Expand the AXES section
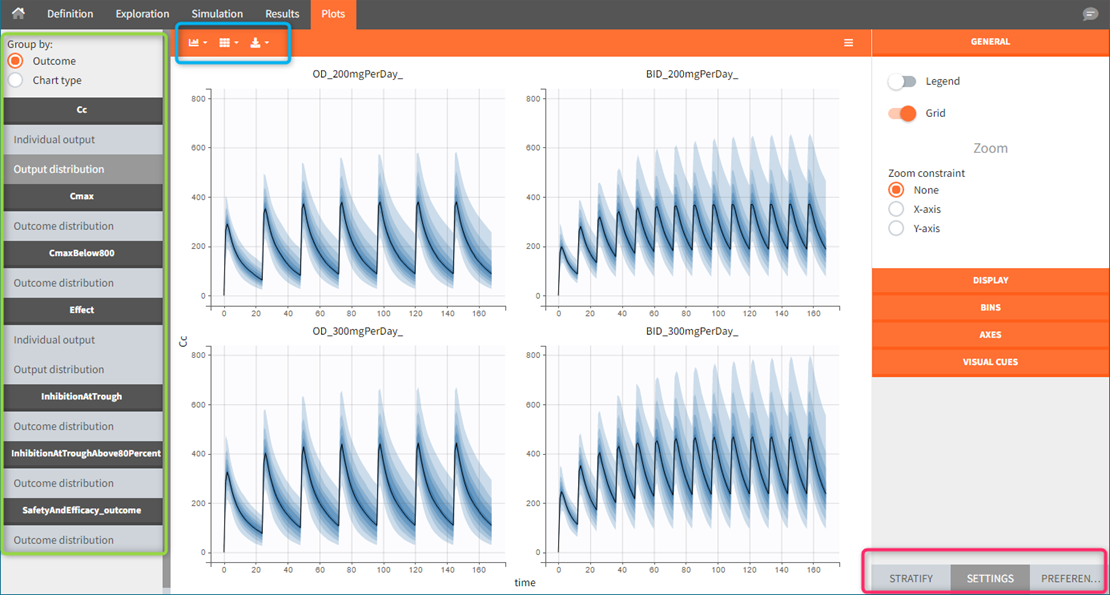The height and width of the screenshot is (595, 1110). pyautogui.click(x=990, y=334)
